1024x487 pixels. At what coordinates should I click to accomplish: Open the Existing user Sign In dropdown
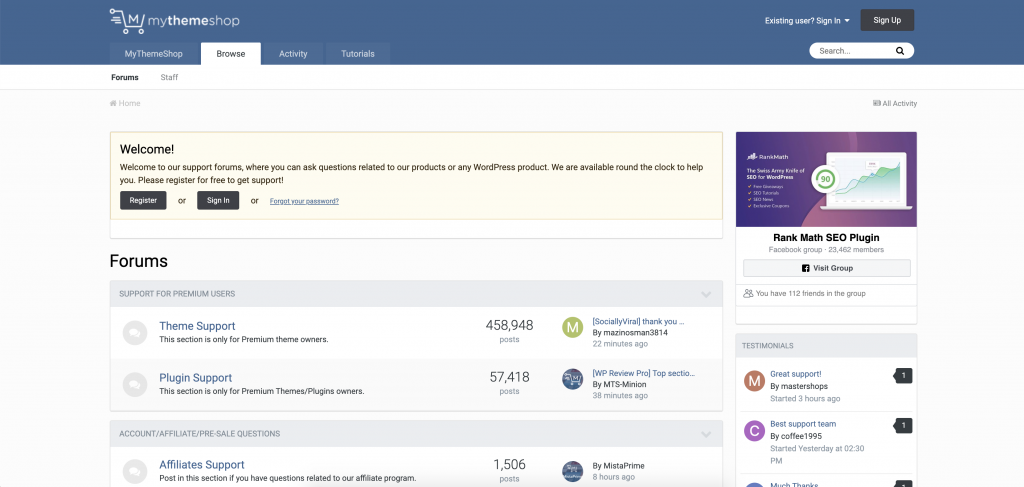807,21
